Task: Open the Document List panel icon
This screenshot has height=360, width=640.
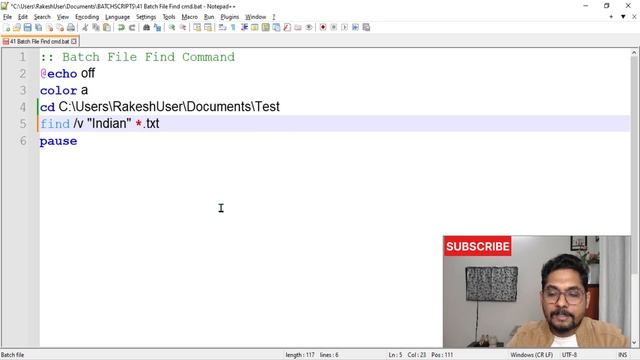Action: tap(276, 27)
